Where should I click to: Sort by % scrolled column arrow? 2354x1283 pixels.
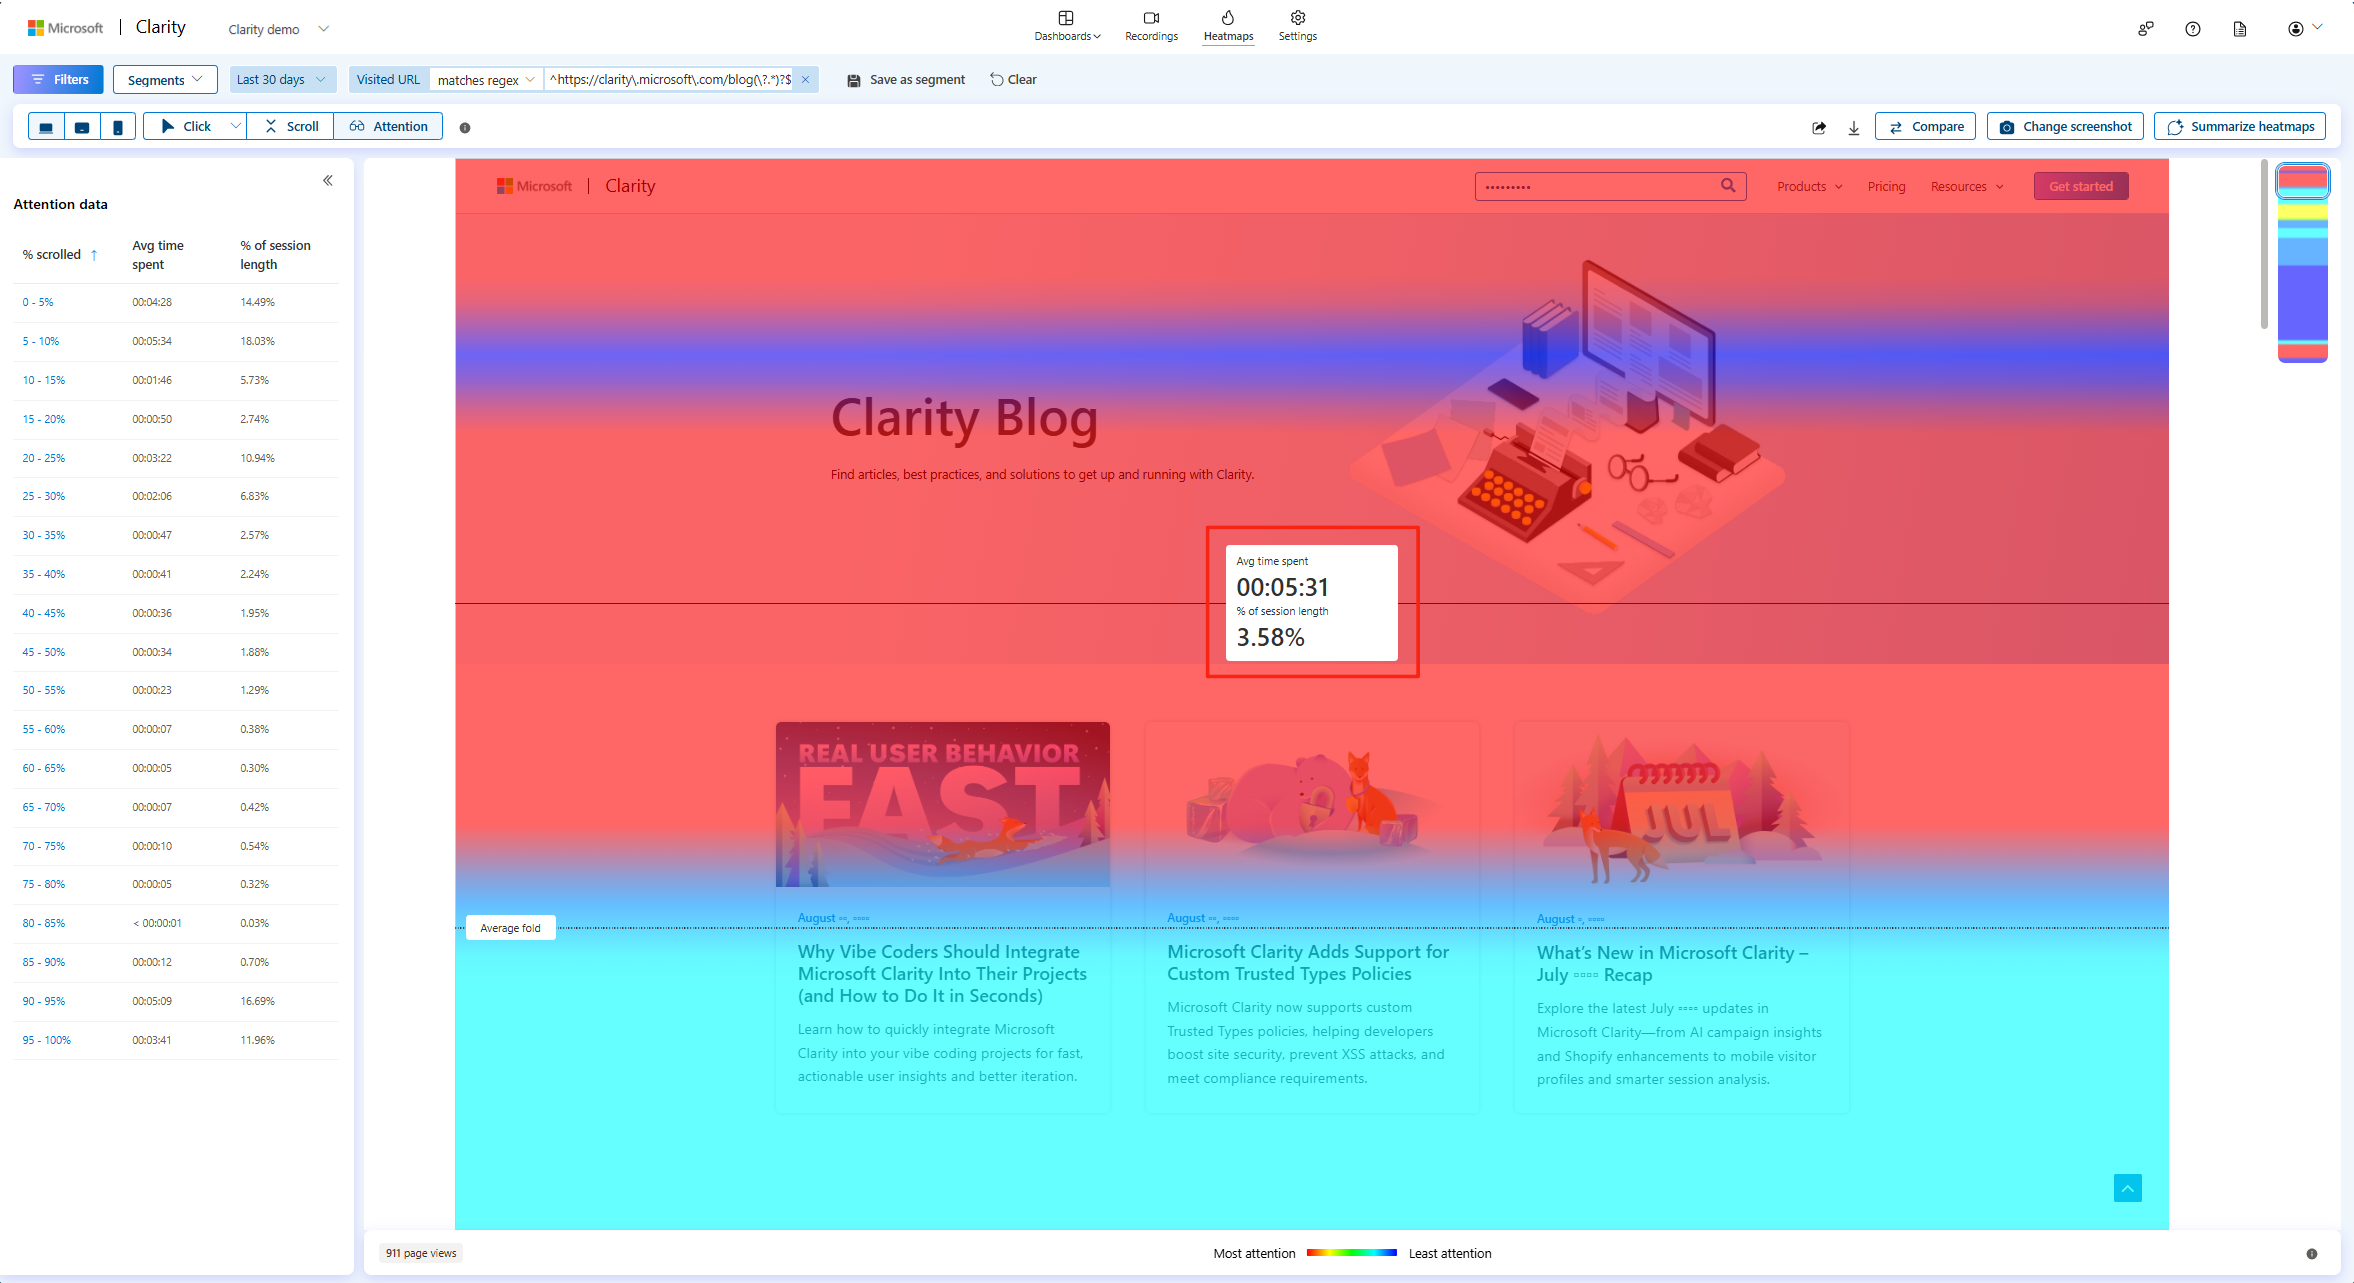[x=94, y=255]
